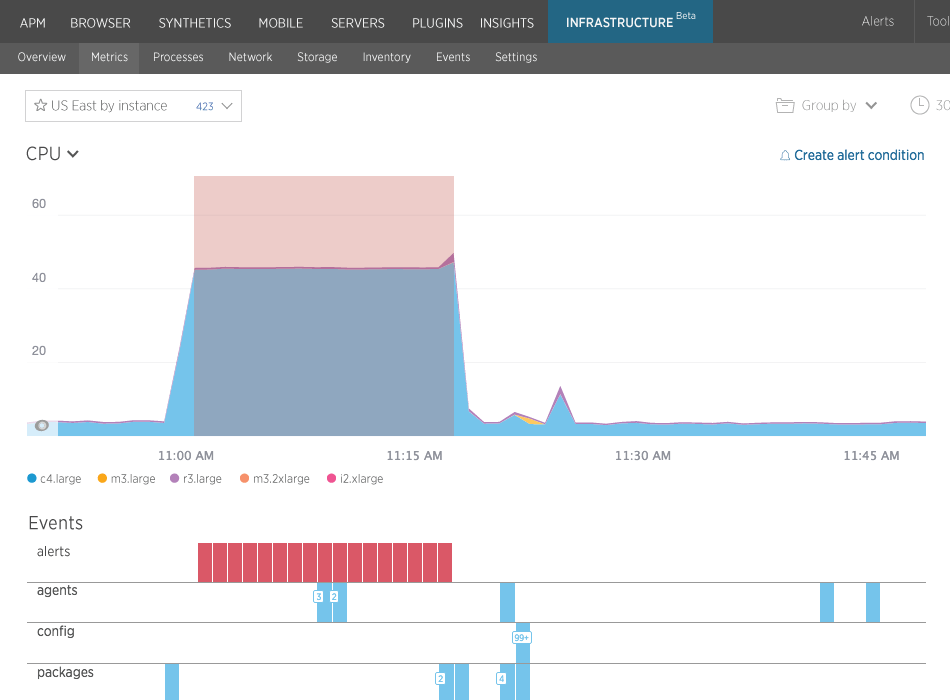Open Alerts in the top bar
Image resolution: width=950 pixels, height=700 pixels.
pyautogui.click(x=878, y=22)
